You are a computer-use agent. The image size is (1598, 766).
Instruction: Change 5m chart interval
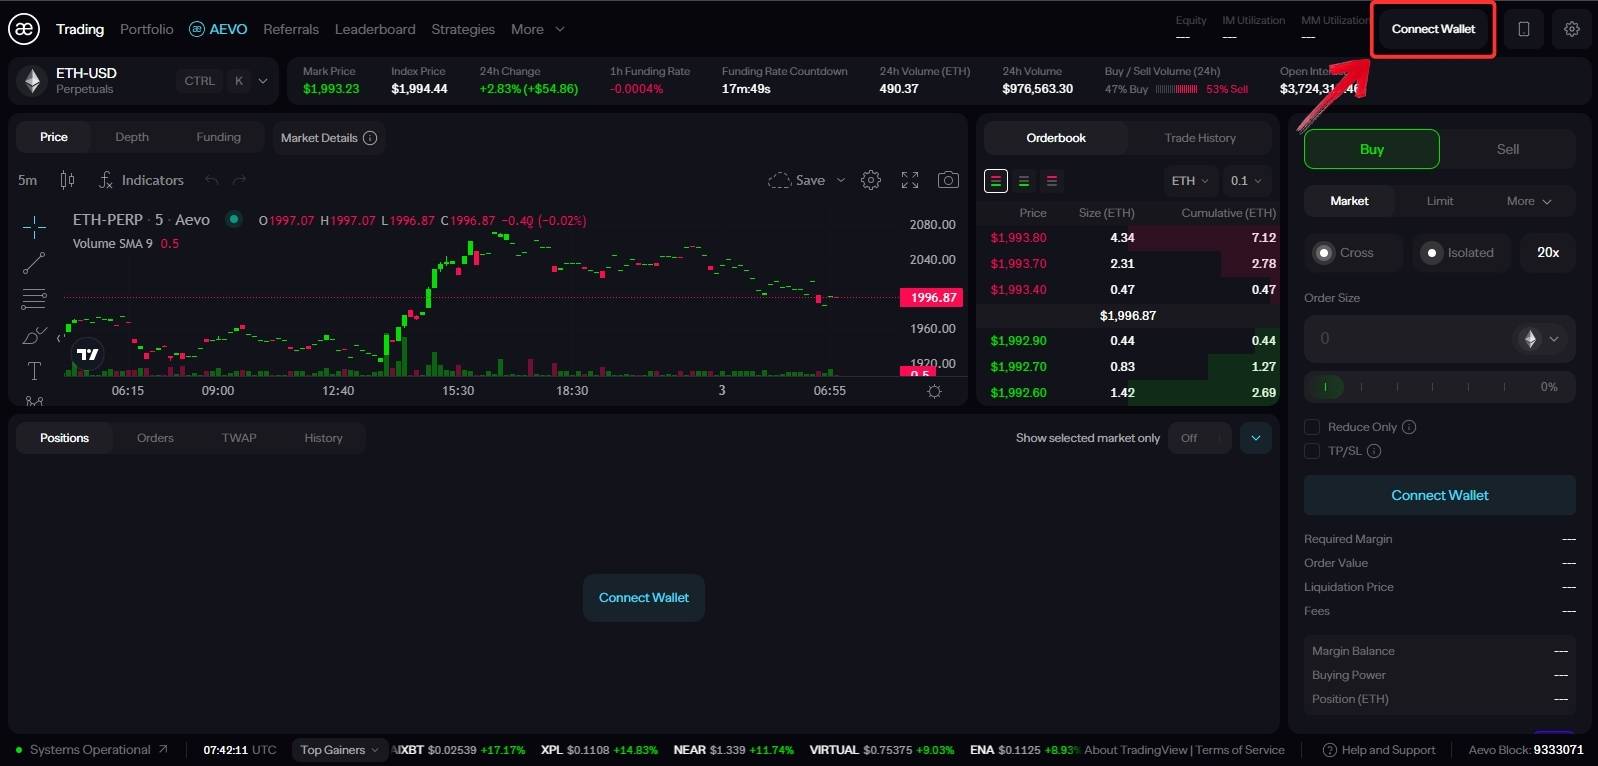28,180
